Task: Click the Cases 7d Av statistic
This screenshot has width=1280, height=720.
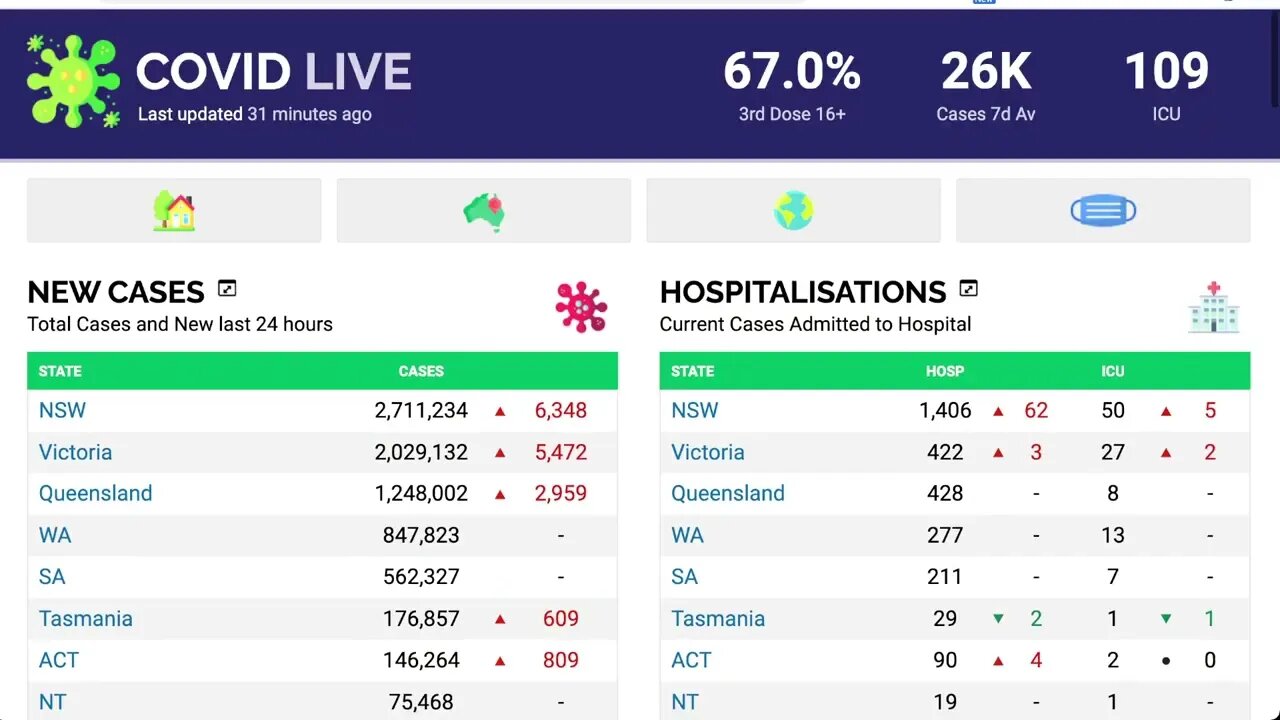Action: tap(985, 85)
